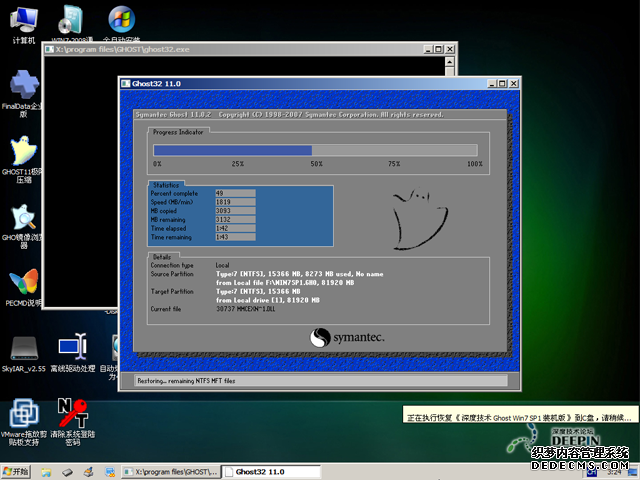Click the Source Partition description line
The height and width of the screenshot is (480, 640).
300,274
